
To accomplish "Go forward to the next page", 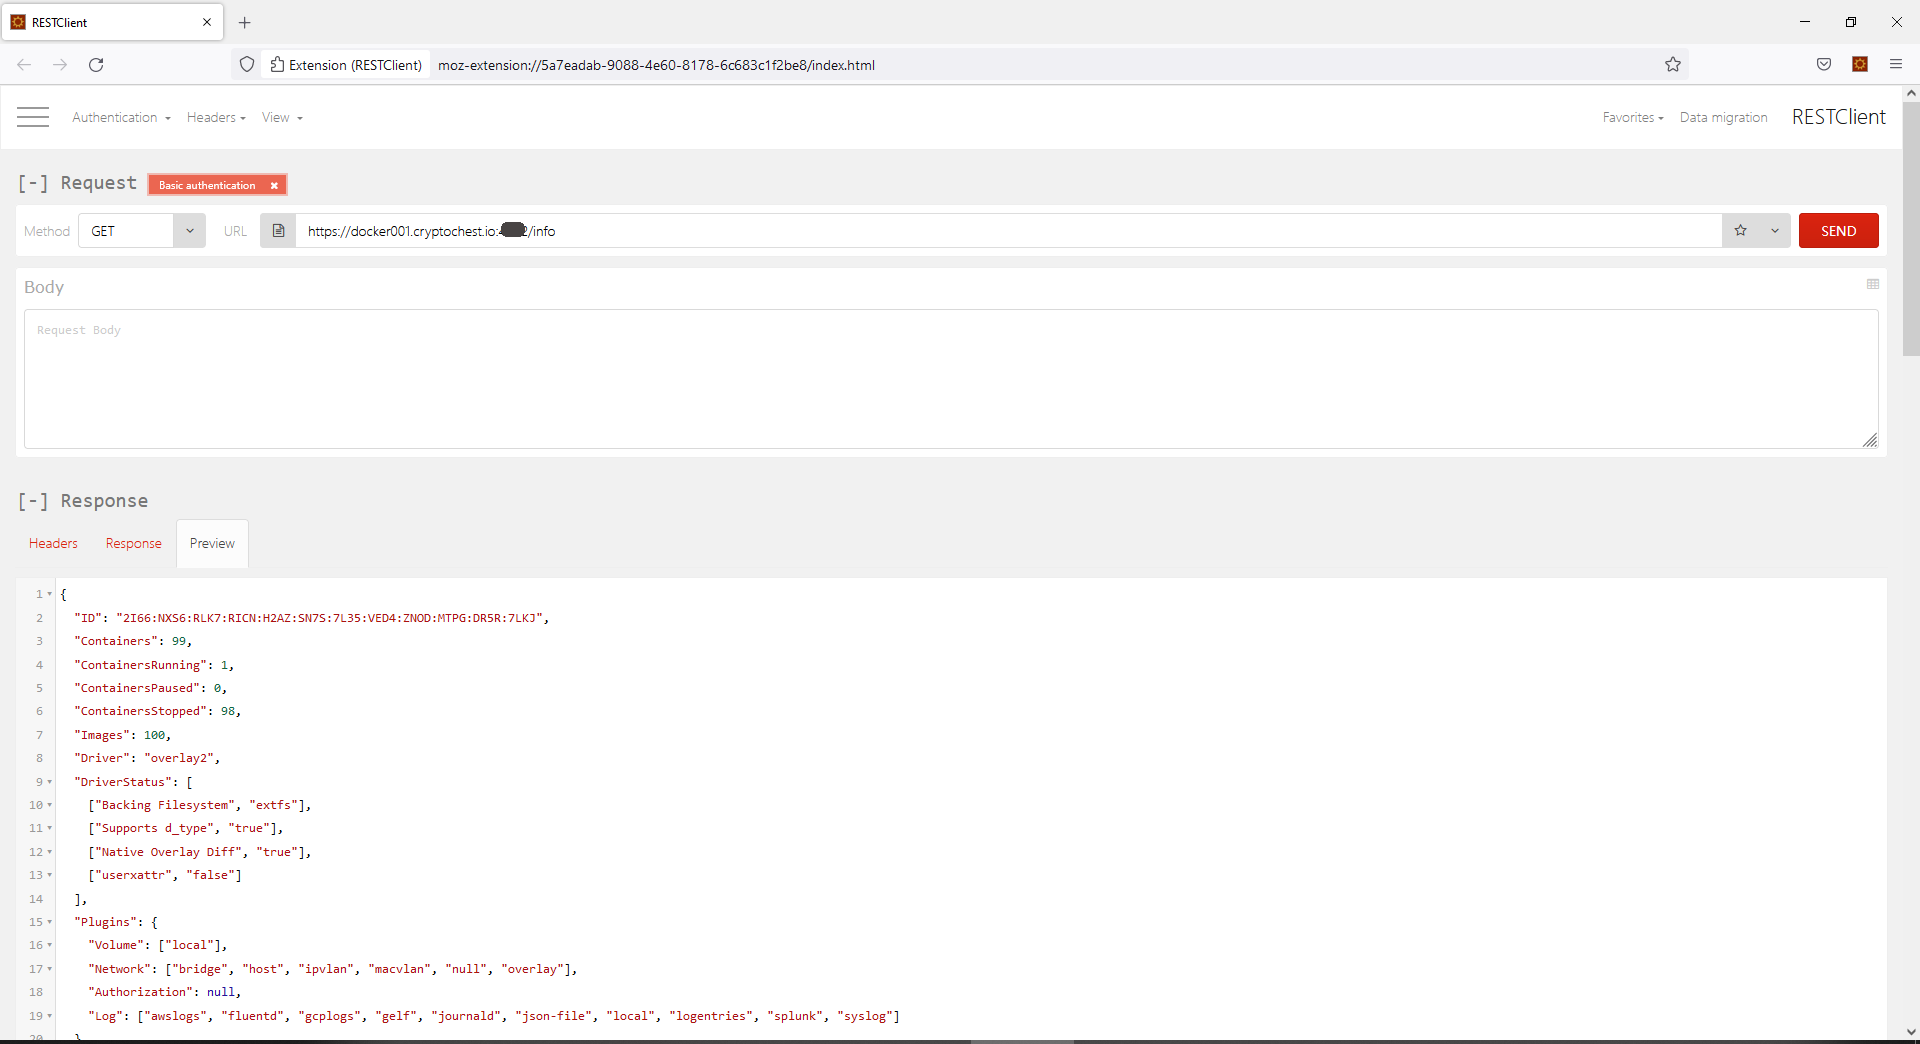I will pyautogui.click(x=60, y=65).
